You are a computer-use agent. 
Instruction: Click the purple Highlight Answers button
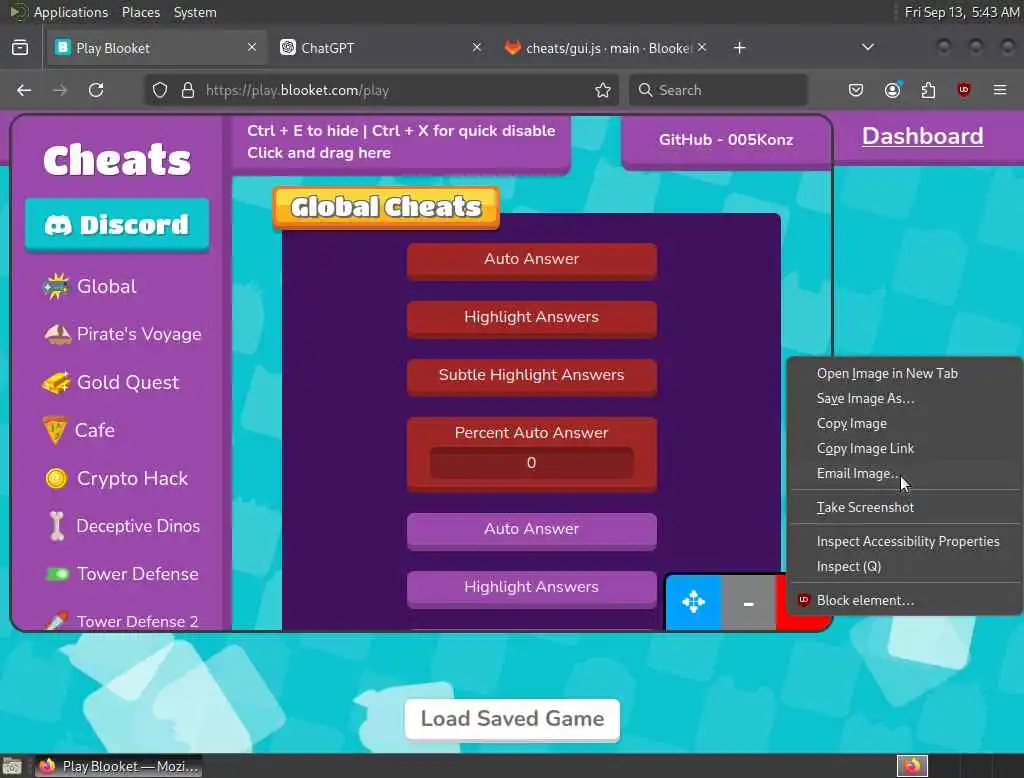[532, 589]
